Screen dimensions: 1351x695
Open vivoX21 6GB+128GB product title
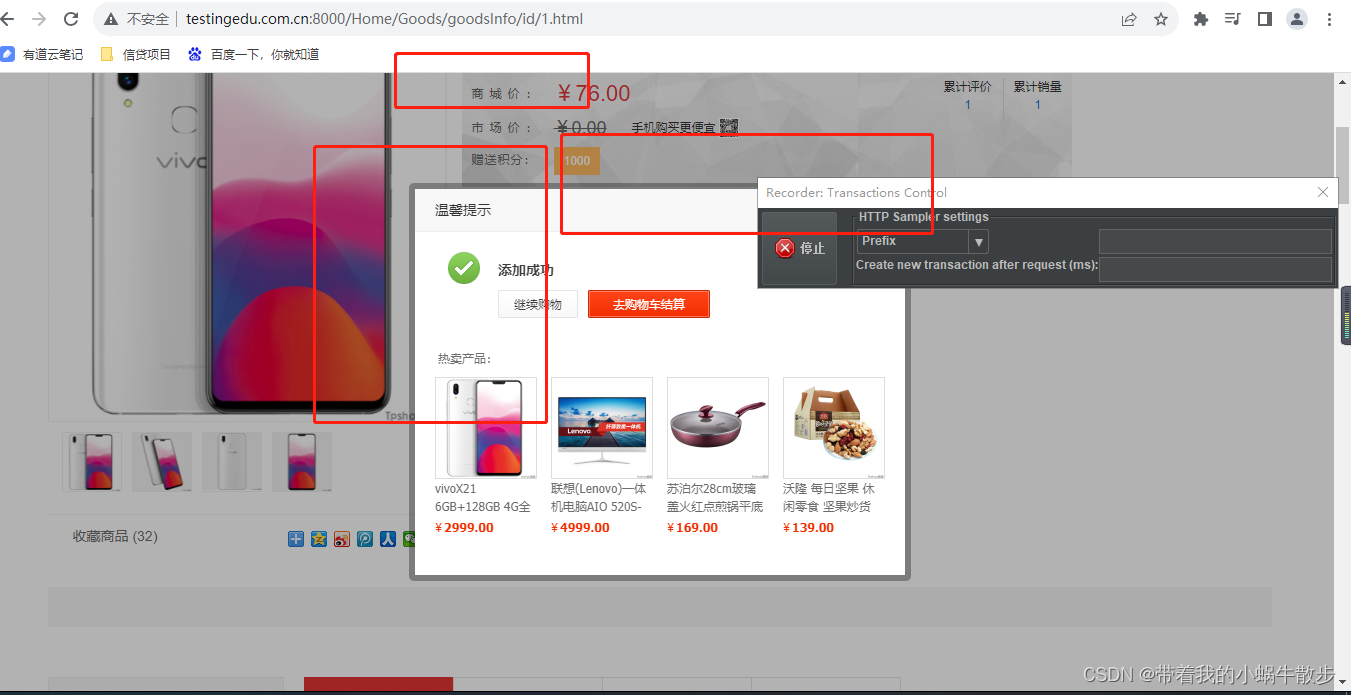pyautogui.click(x=484, y=498)
